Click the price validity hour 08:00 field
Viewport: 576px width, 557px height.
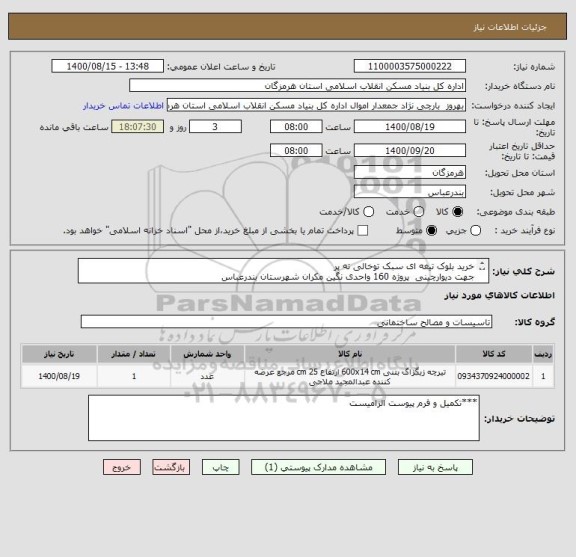point(296,151)
